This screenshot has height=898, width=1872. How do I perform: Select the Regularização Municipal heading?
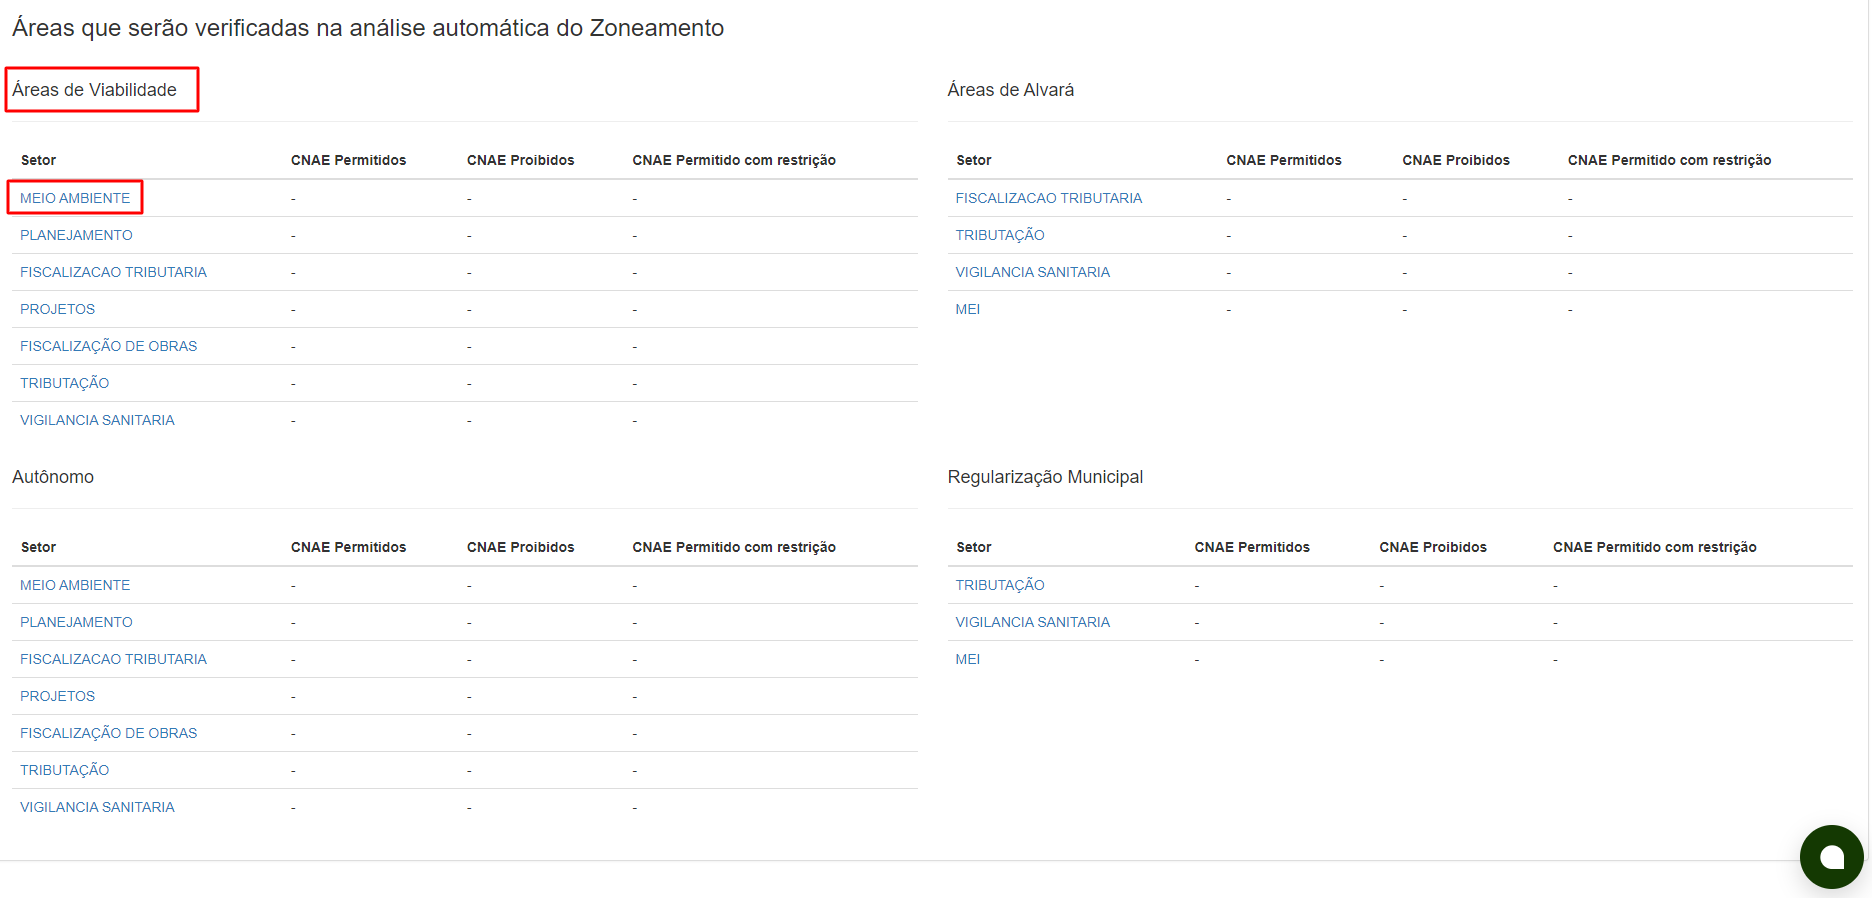(x=1045, y=477)
